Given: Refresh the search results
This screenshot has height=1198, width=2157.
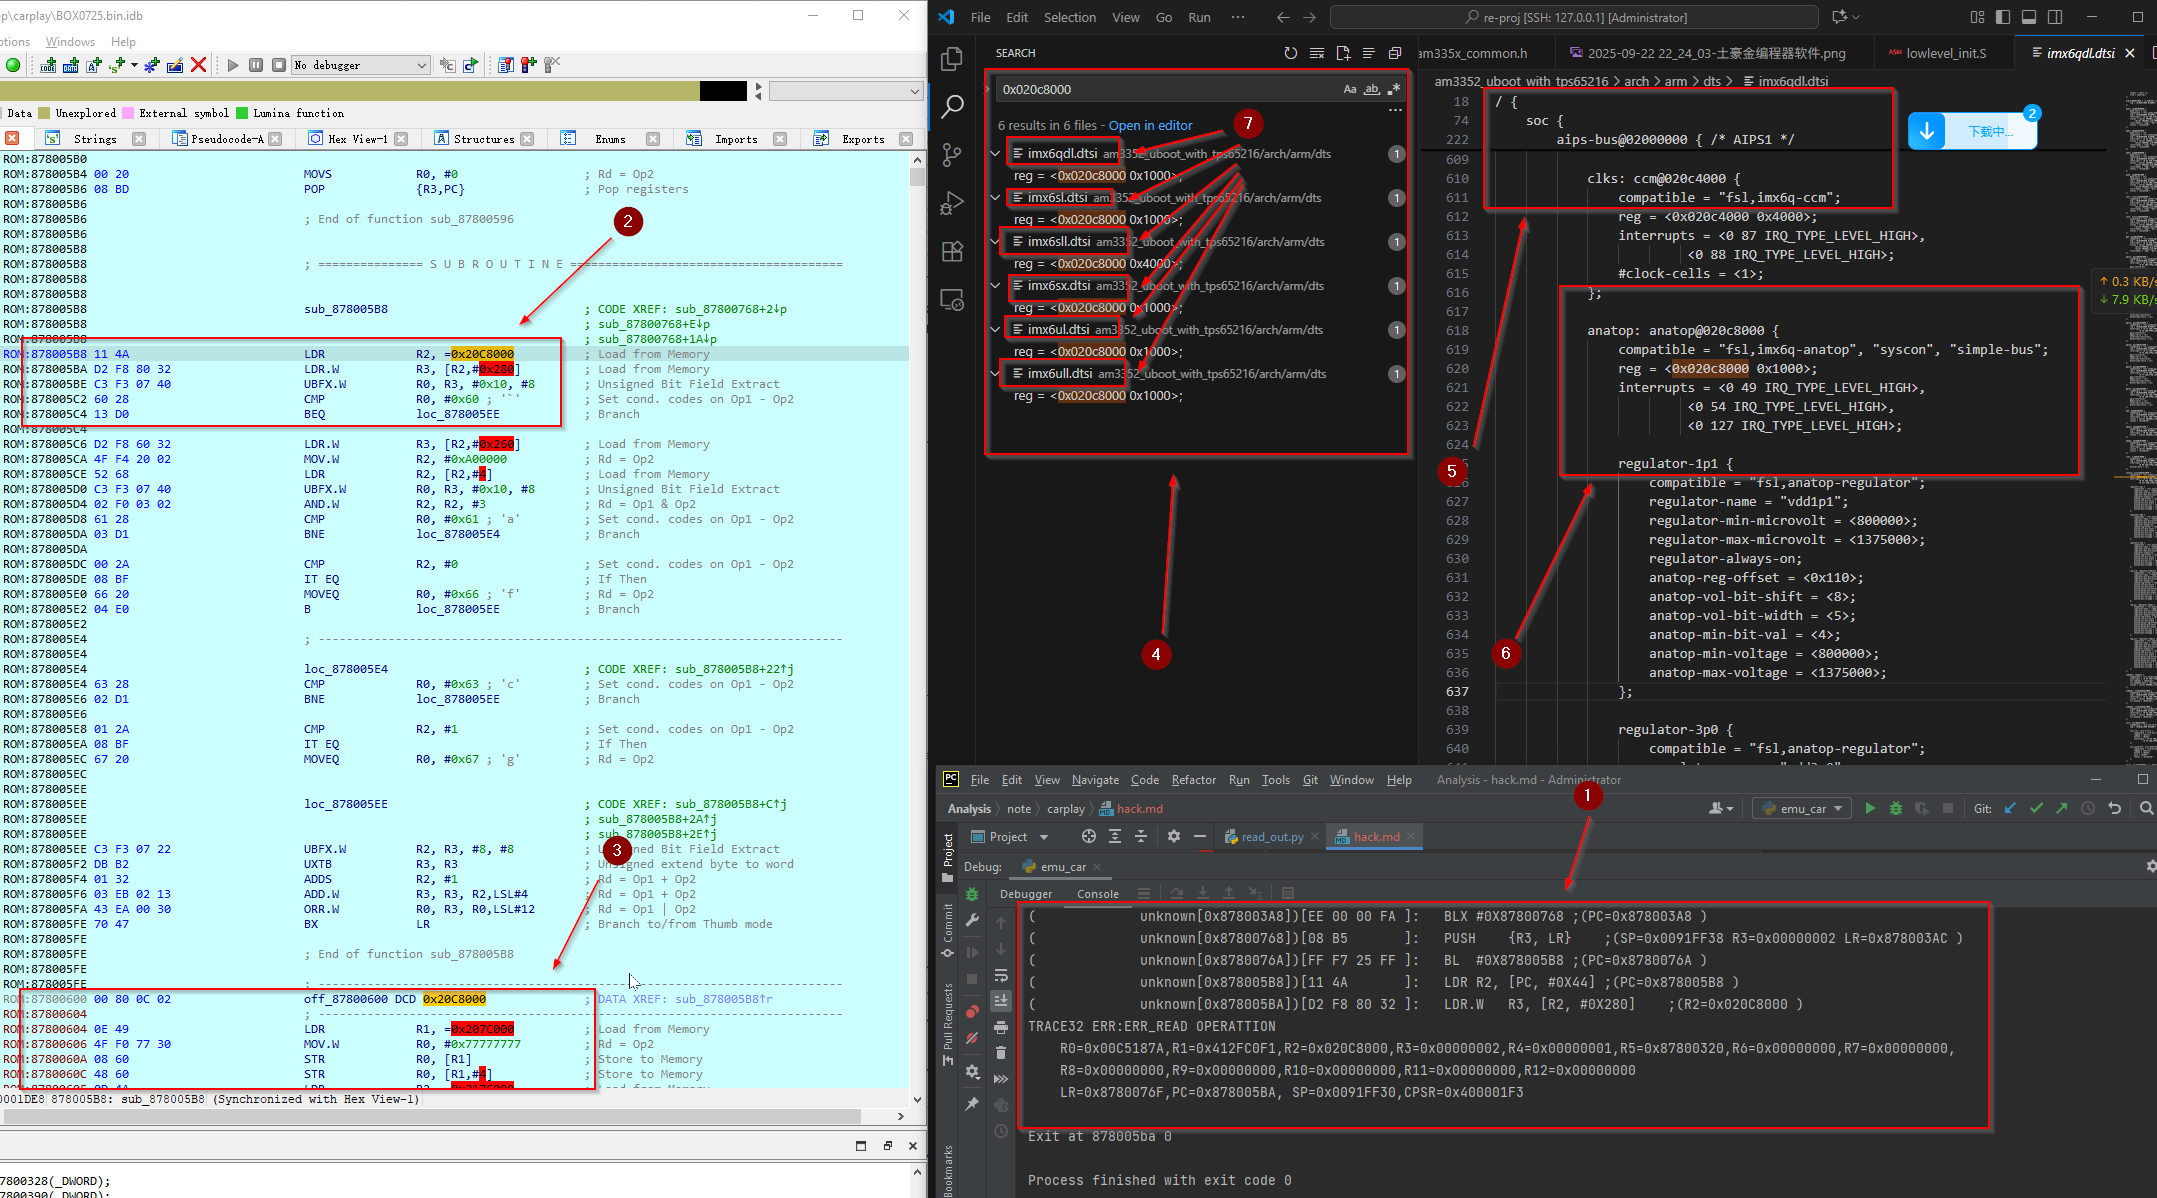Looking at the screenshot, I should click(x=1290, y=53).
